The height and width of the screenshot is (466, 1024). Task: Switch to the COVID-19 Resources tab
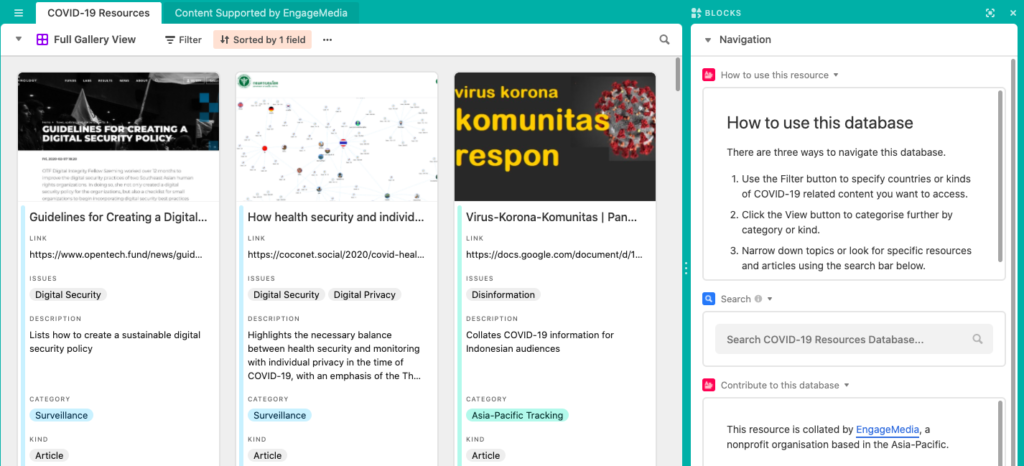pos(98,13)
